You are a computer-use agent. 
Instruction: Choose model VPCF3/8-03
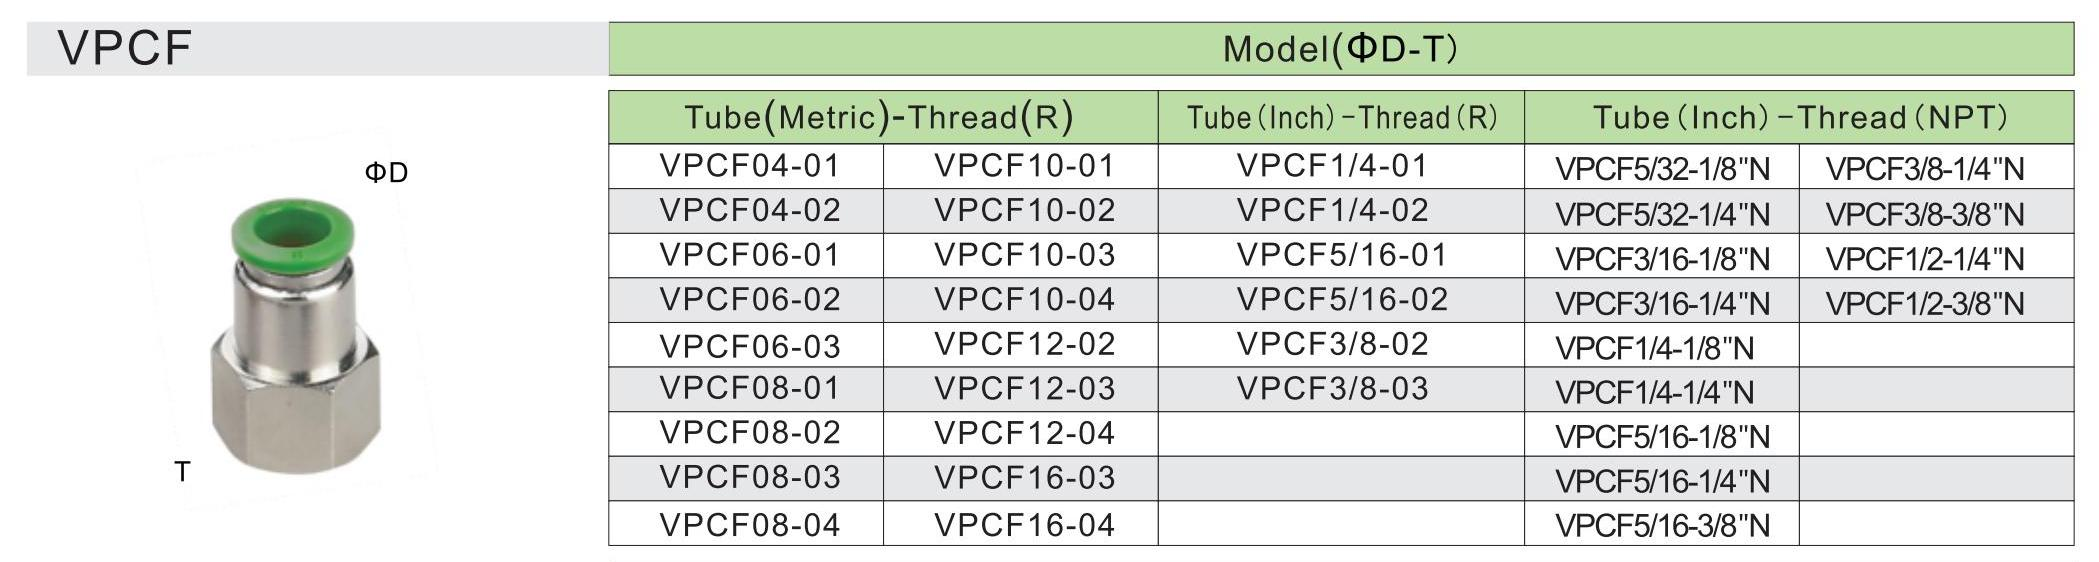(1332, 389)
